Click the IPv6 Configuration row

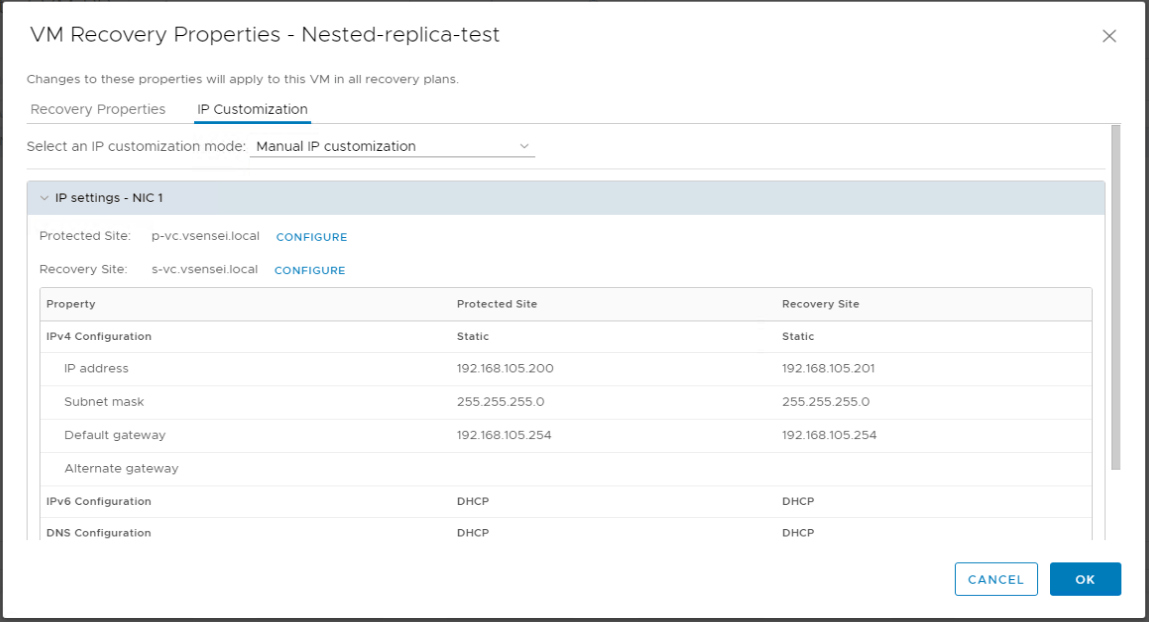point(99,501)
